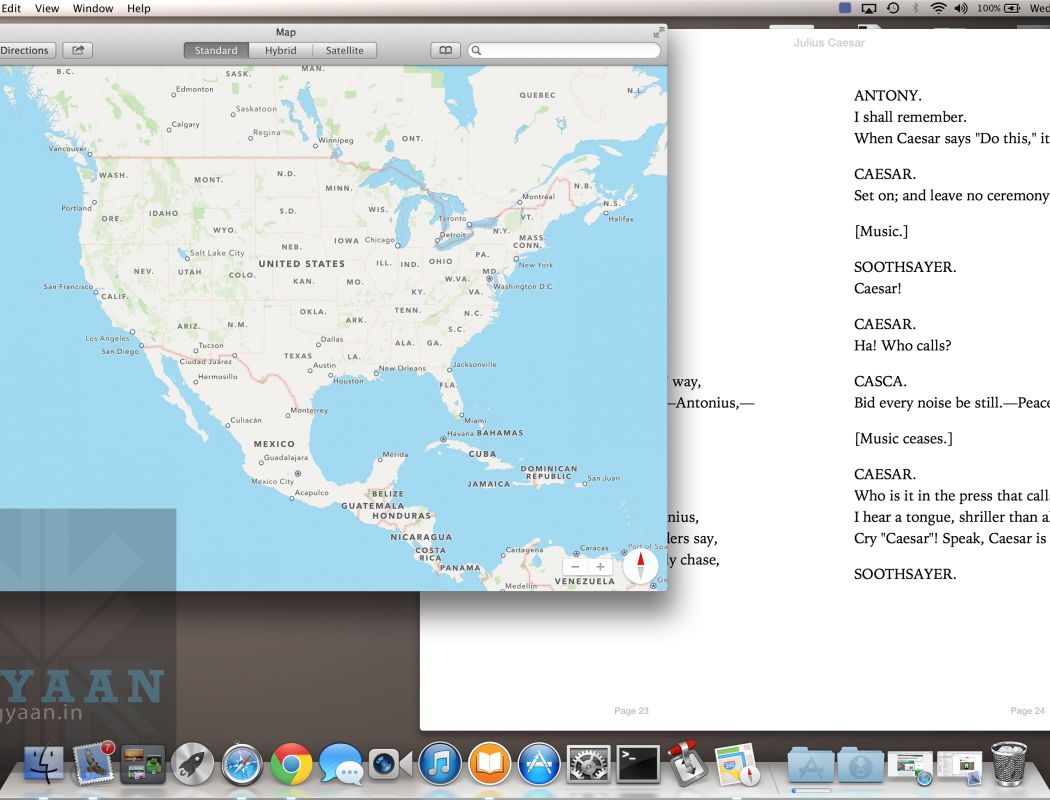Open the Help menu

point(139,8)
